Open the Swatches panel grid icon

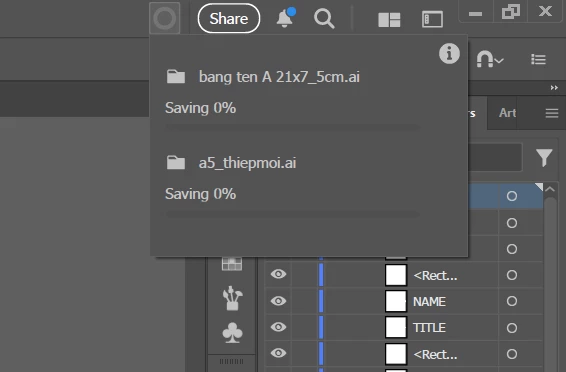click(x=232, y=263)
